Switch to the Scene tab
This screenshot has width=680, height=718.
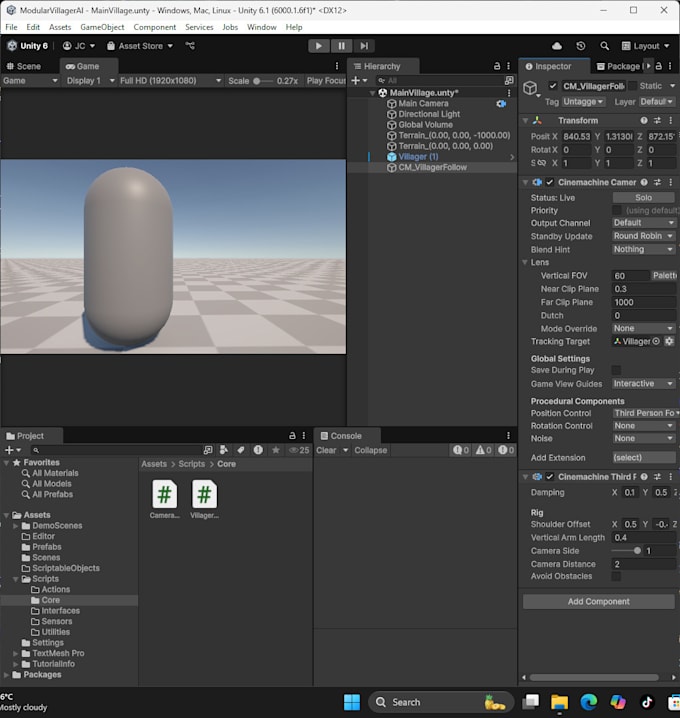click(24, 66)
